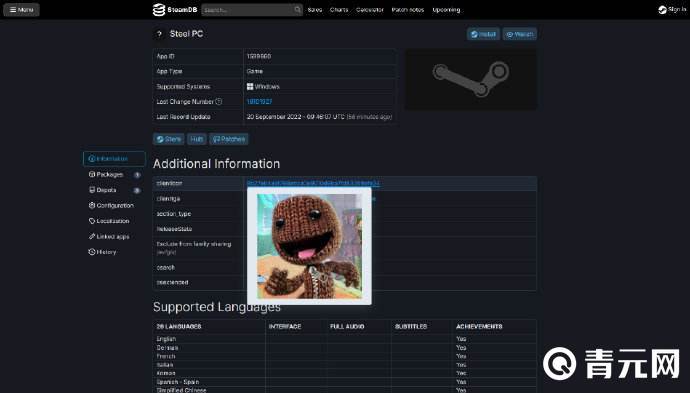Click the App Type value Game
The image size is (690, 393).
tap(255, 71)
